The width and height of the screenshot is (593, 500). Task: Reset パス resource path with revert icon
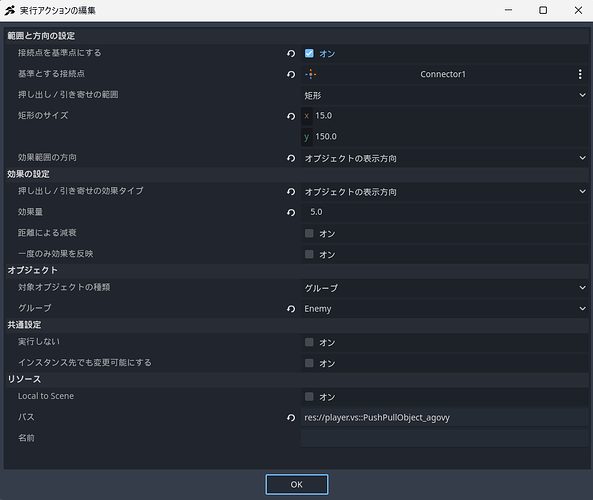point(291,418)
